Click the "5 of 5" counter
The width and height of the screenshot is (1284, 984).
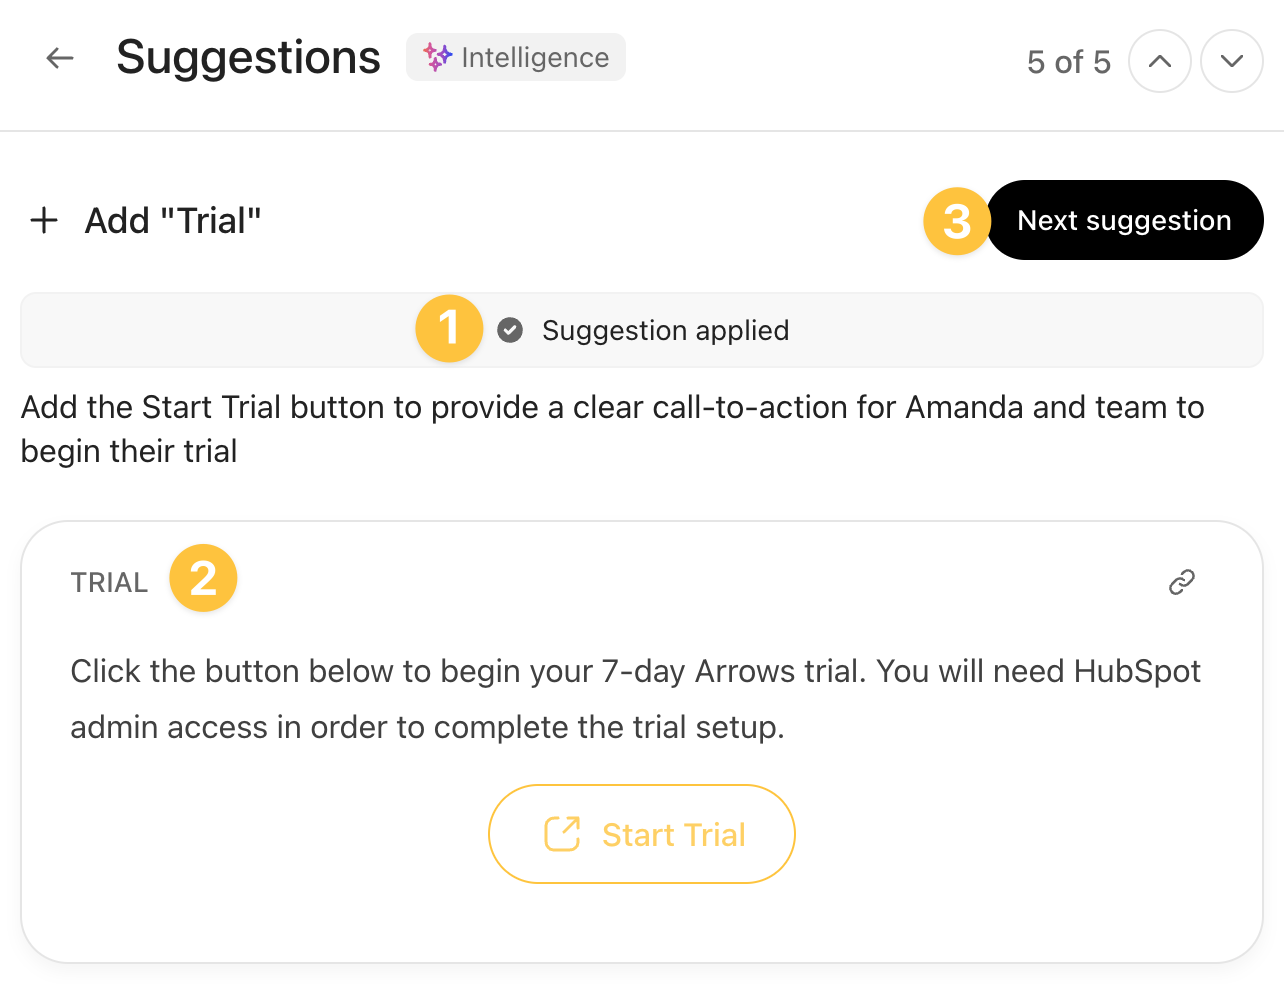(x=1068, y=62)
